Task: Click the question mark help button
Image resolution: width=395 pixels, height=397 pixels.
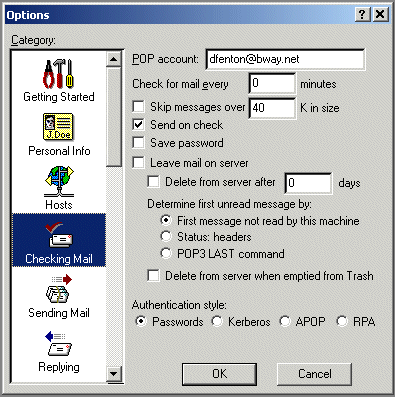Action: 362,15
